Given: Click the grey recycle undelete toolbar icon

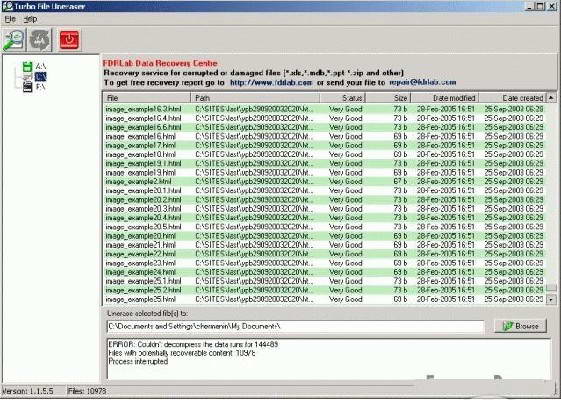Looking at the screenshot, I should click(40, 39).
